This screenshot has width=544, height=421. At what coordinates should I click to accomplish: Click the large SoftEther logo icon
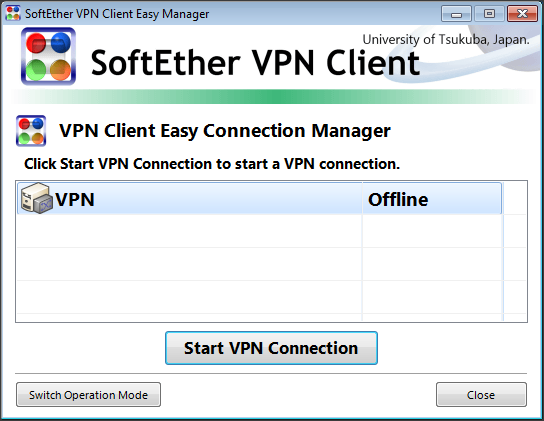coord(48,57)
